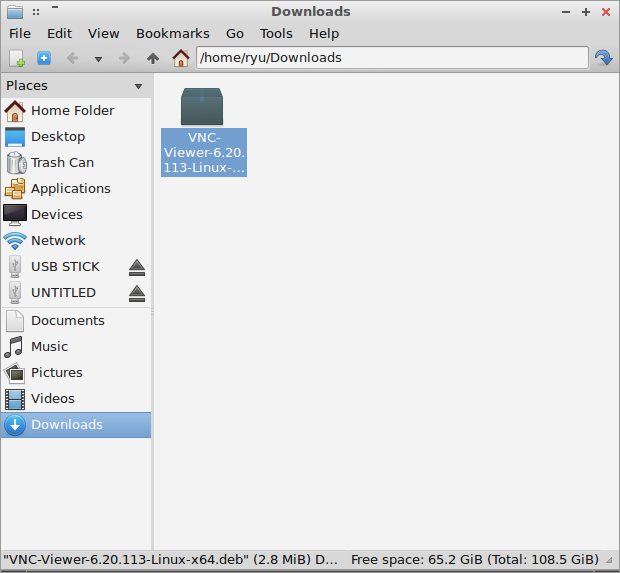620x573 pixels.
Task: Go back with the left arrow icon
Action: click(x=72, y=59)
